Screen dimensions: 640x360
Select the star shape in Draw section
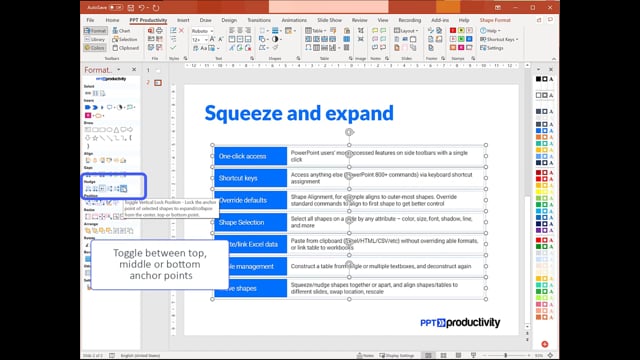pos(95,138)
